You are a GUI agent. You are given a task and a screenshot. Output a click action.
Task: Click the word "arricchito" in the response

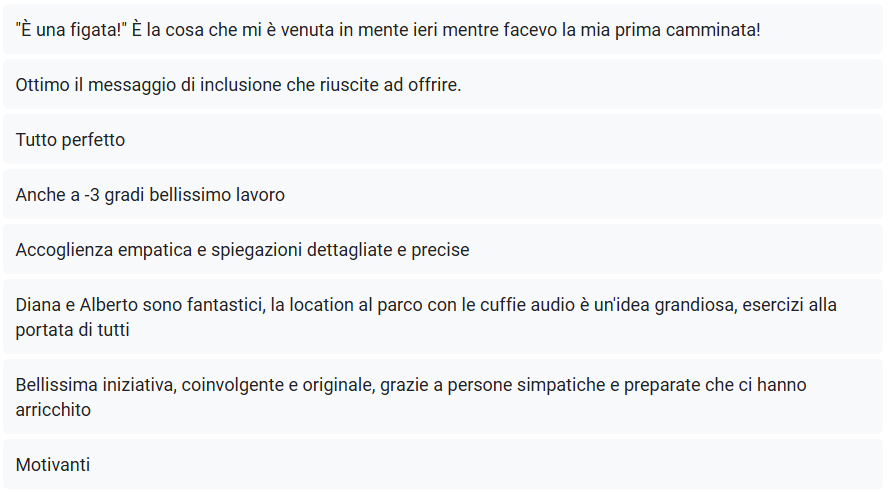[53, 410]
